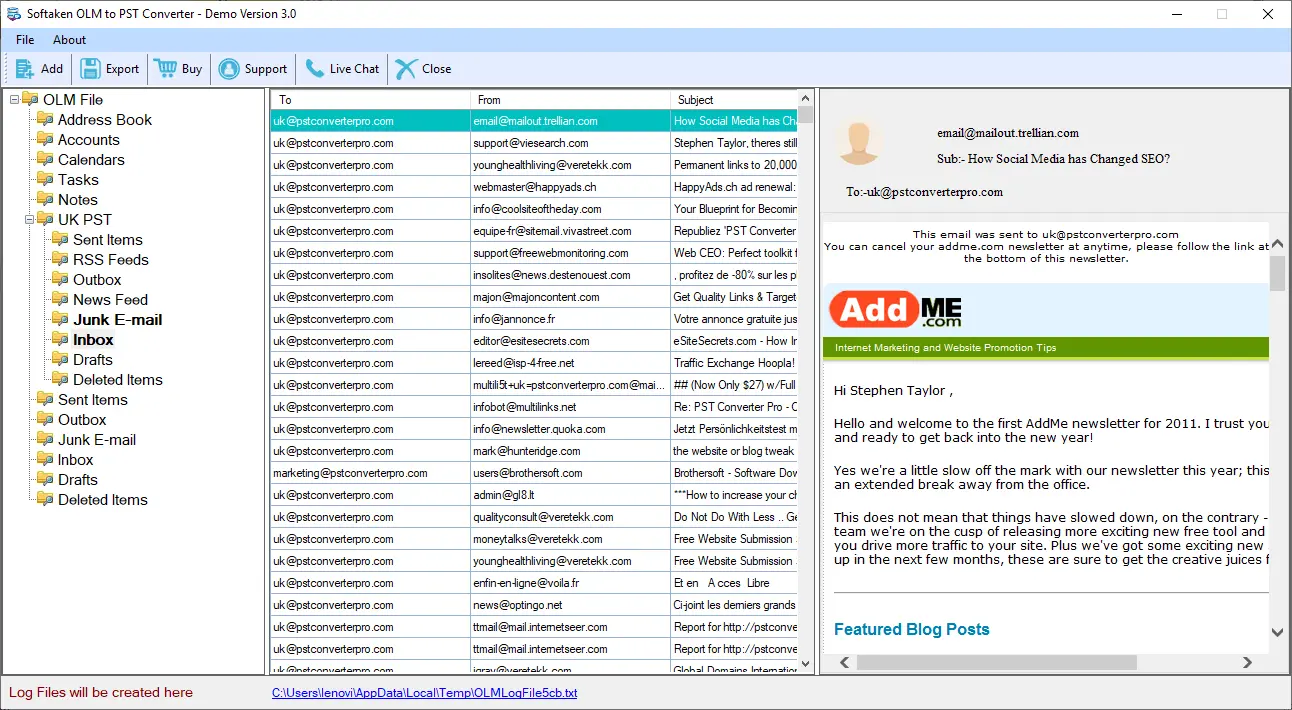The height and width of the screenshot is (710, 1292).
Task: Select the Outbox folder nested under UK PST
Action: 97,279
